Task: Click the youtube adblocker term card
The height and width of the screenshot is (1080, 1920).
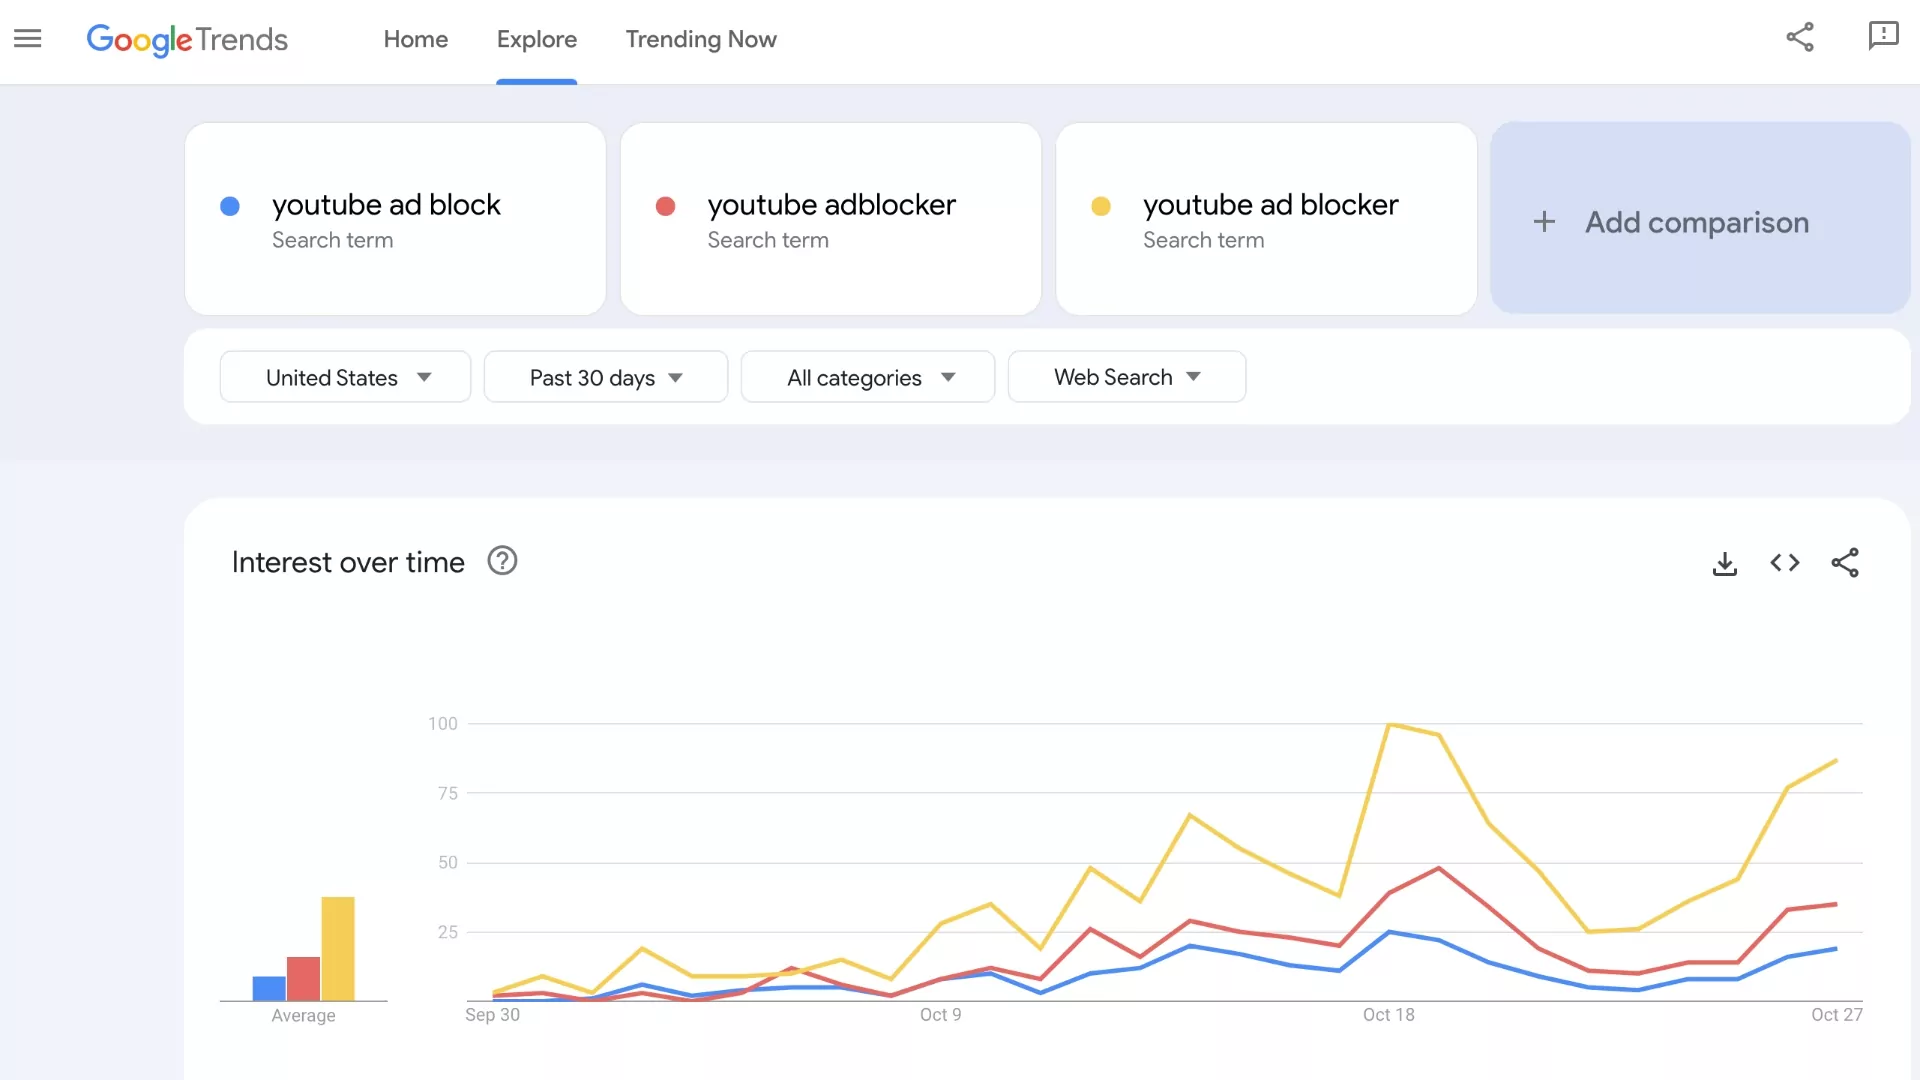Action: (830, 219)
